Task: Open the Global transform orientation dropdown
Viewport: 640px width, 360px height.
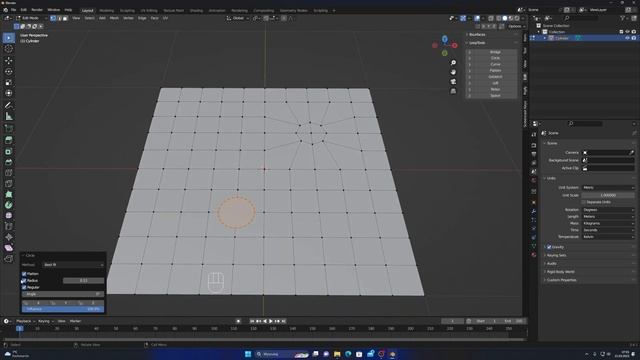Action: pos(238,18)
